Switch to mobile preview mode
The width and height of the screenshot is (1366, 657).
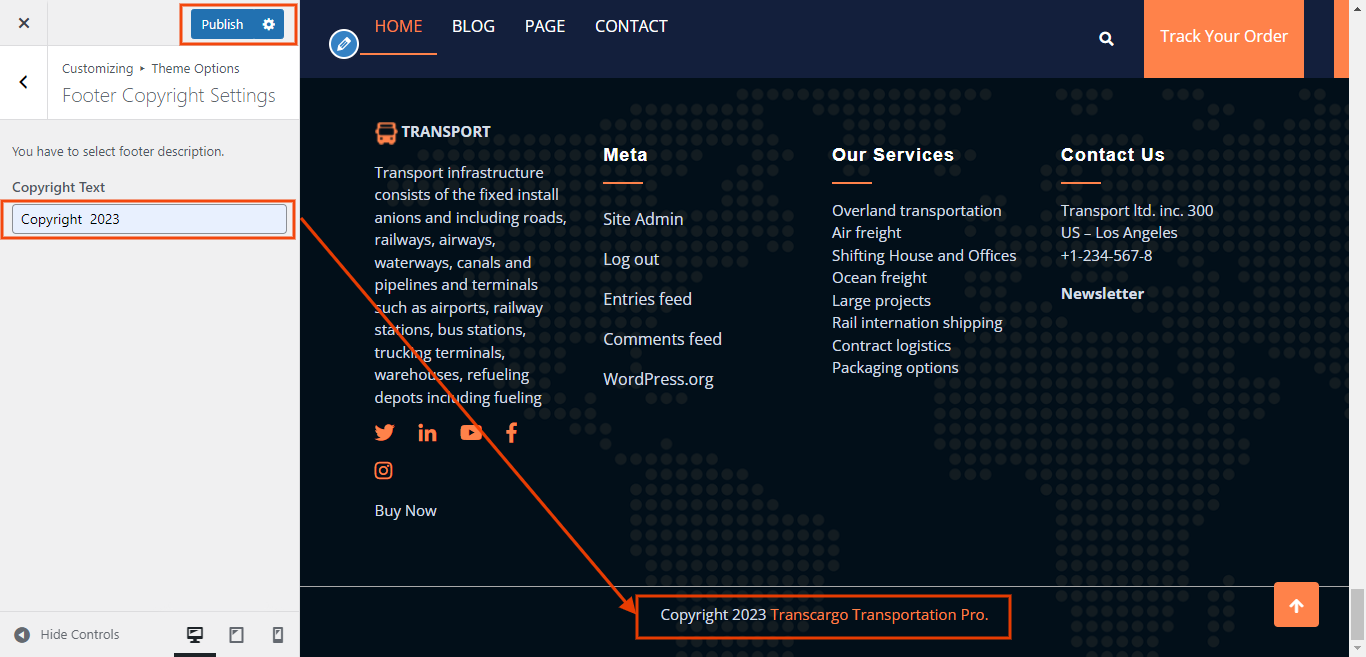click(278, 635)
